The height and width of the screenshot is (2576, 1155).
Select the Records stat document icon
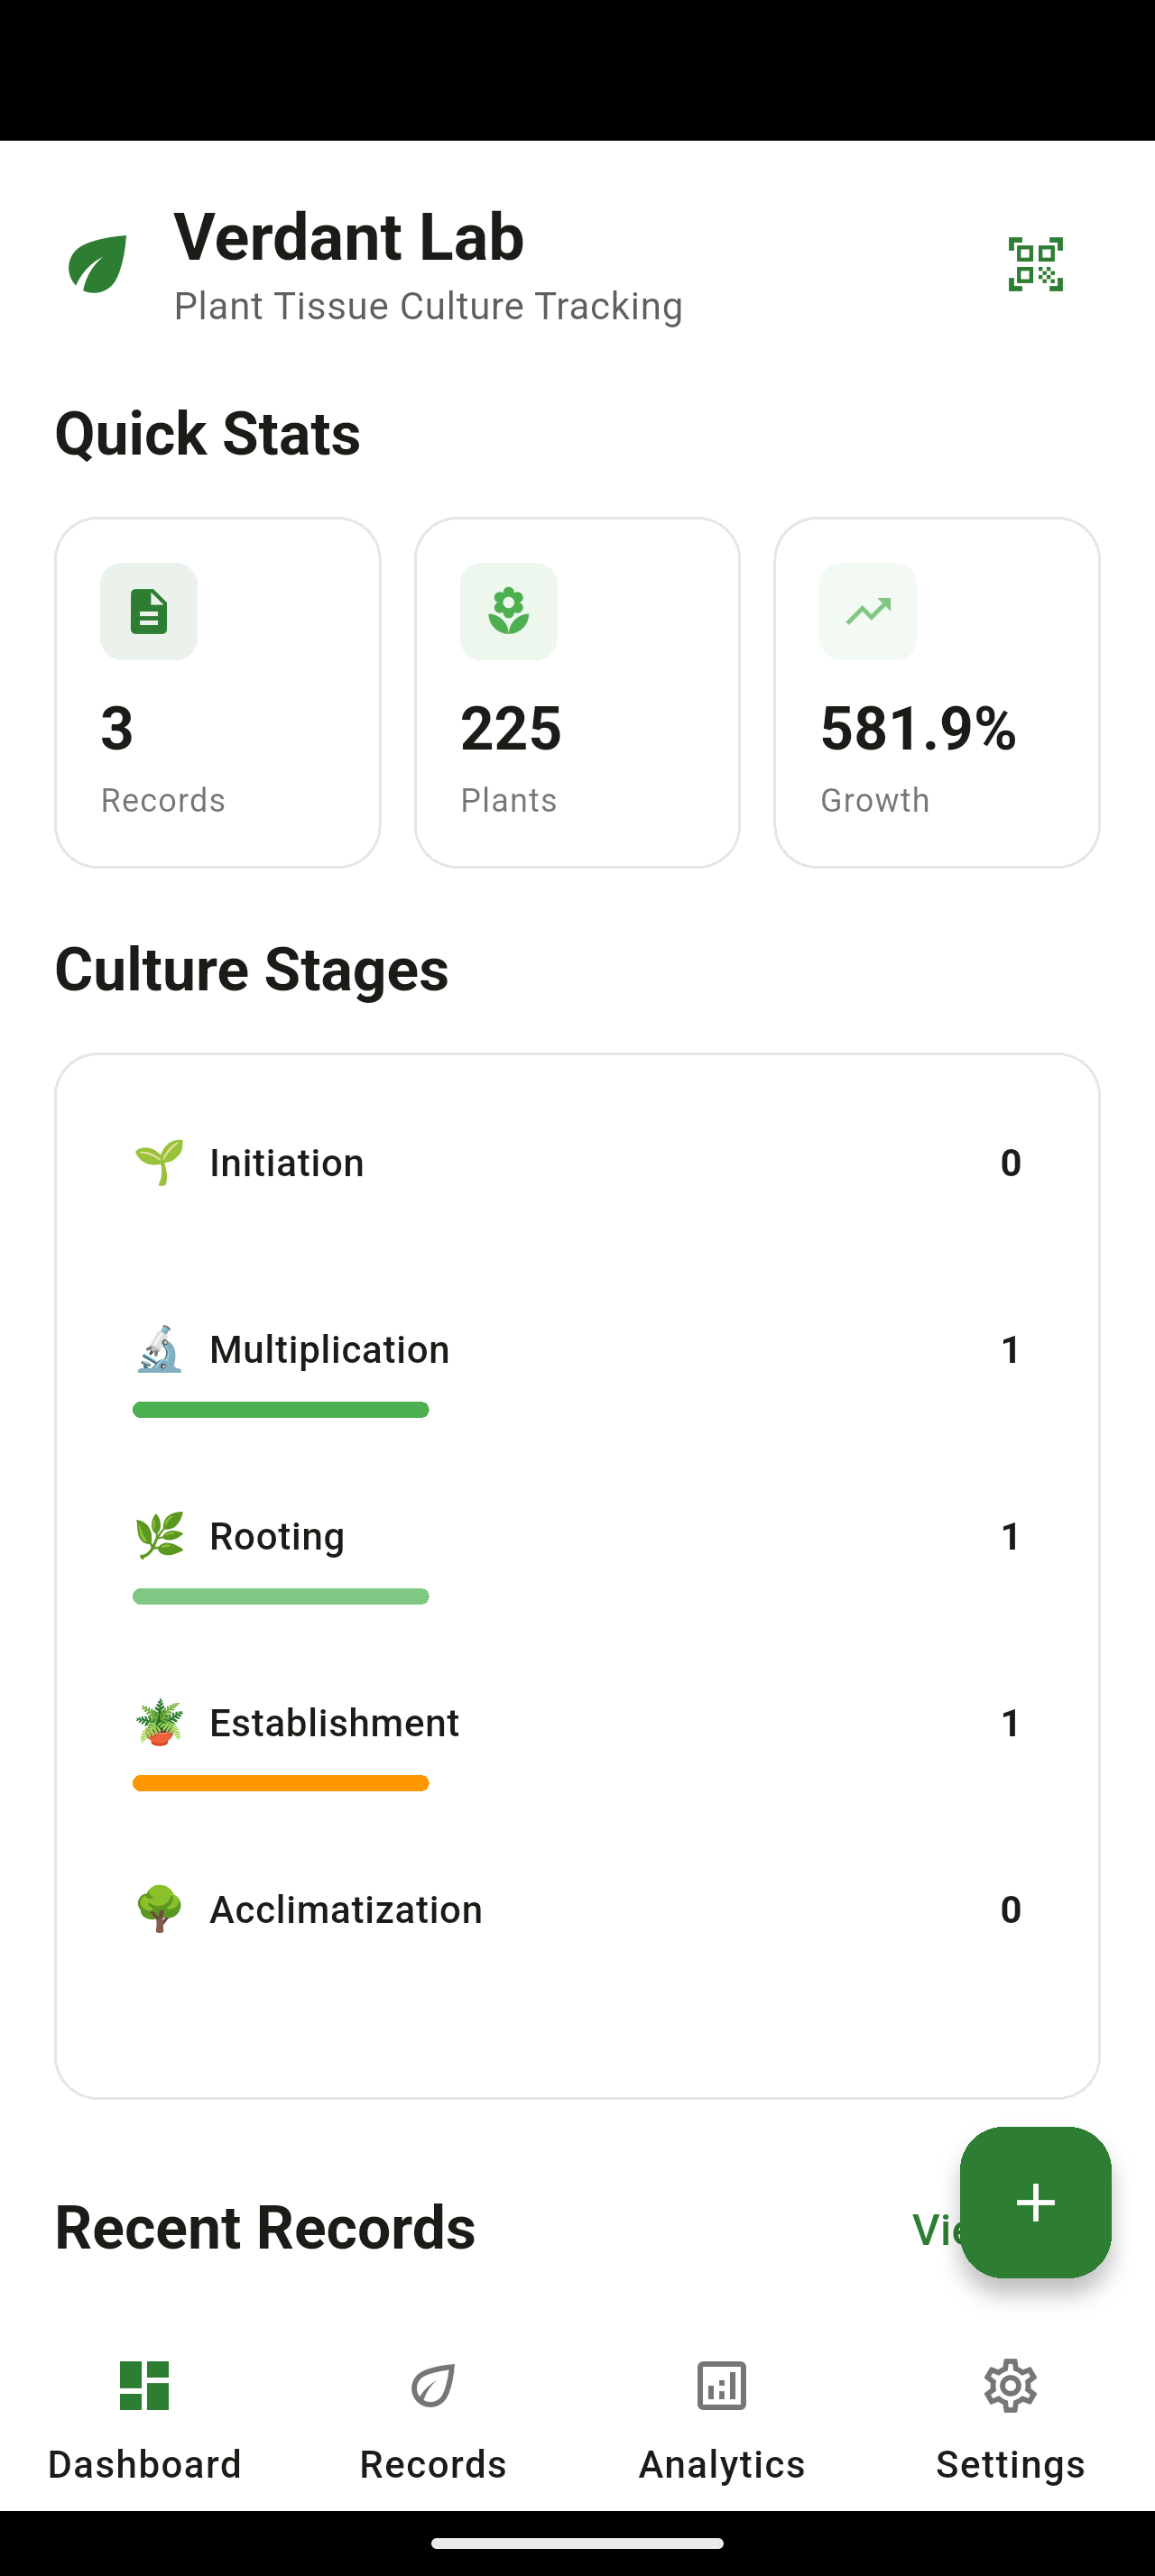(x=148, y=612)
